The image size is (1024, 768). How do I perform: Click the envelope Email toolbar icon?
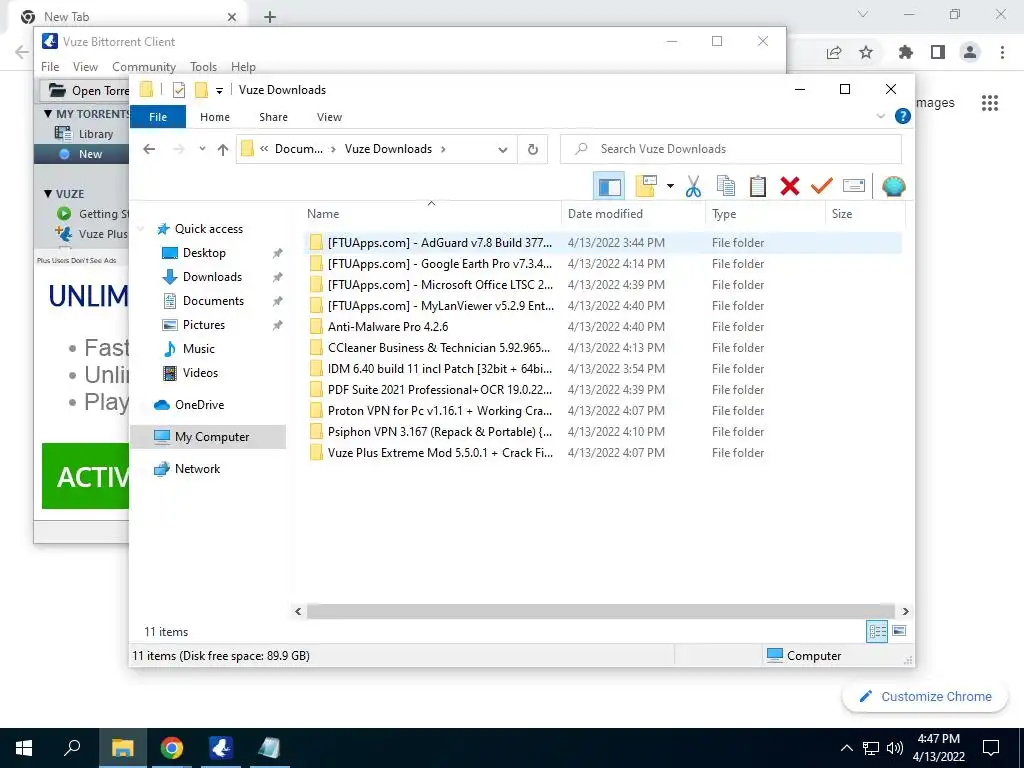tap(854, 186)
